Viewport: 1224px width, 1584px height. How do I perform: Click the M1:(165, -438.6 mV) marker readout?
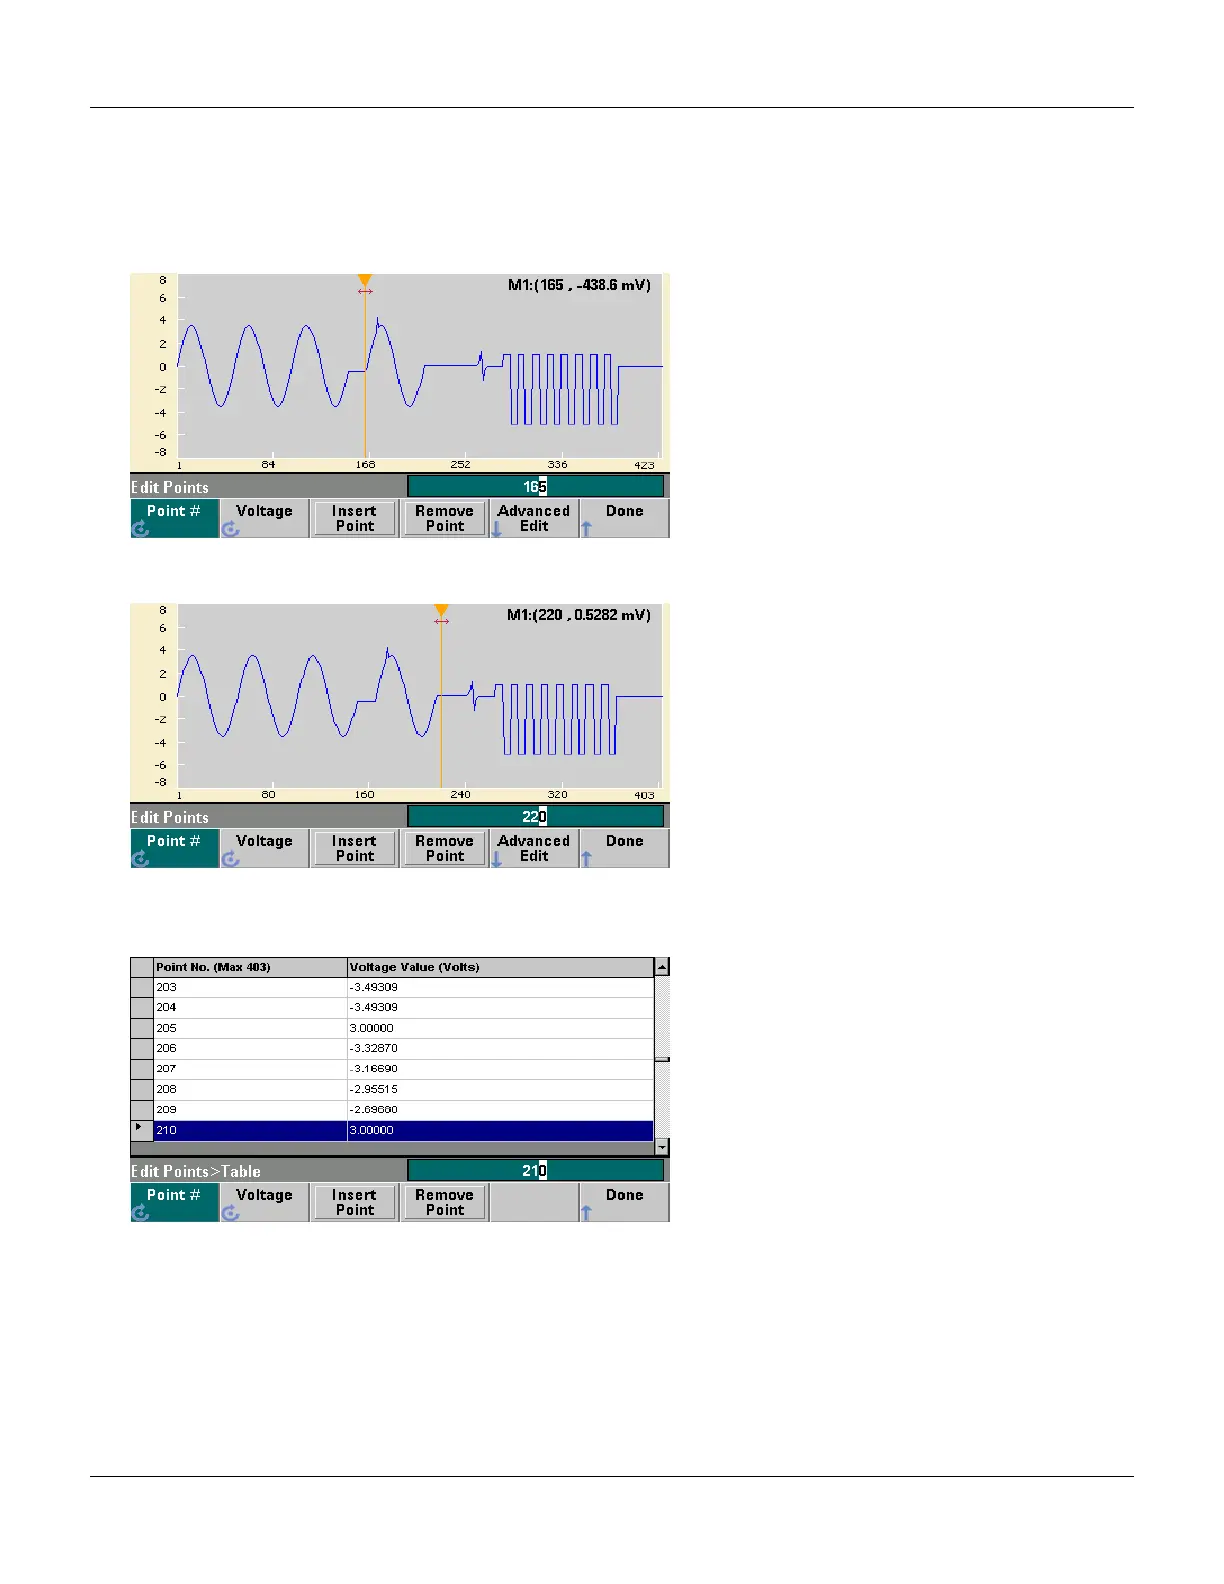(579, 285)
